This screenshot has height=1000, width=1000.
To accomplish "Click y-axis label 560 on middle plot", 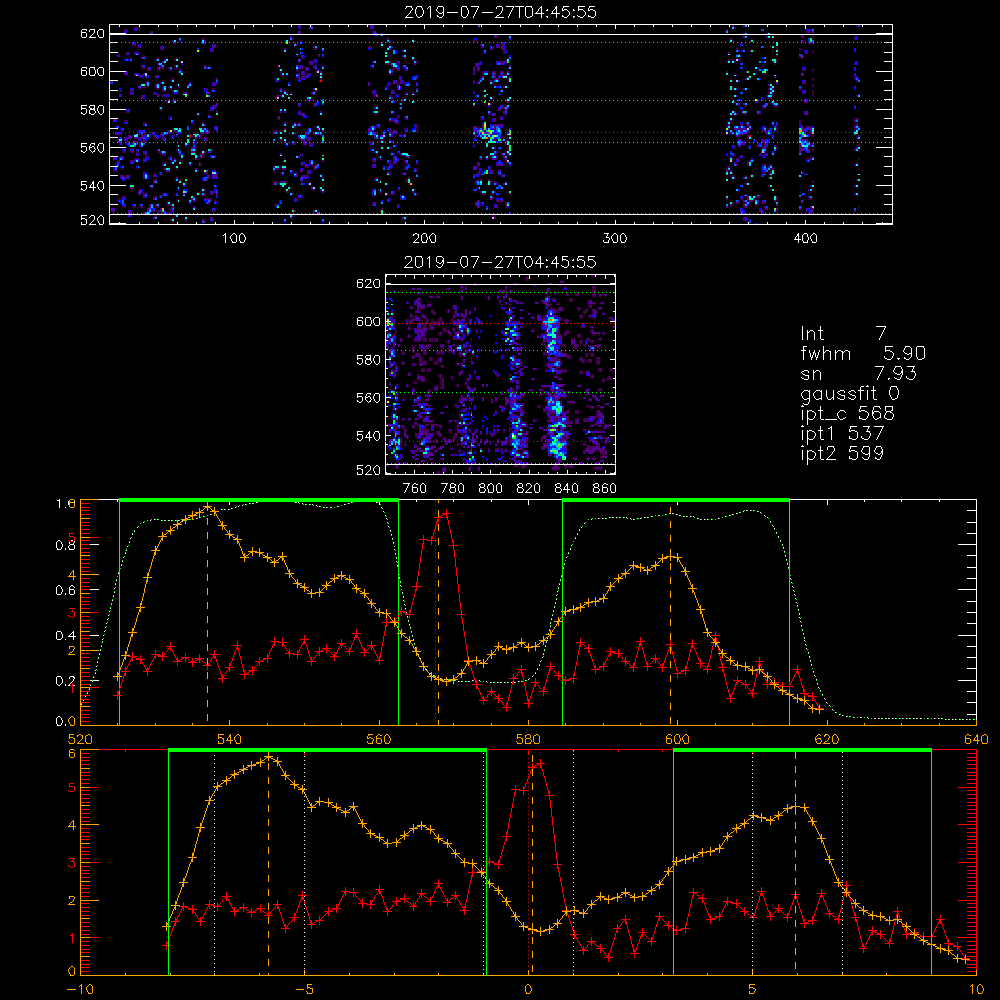I will [369, 398].
